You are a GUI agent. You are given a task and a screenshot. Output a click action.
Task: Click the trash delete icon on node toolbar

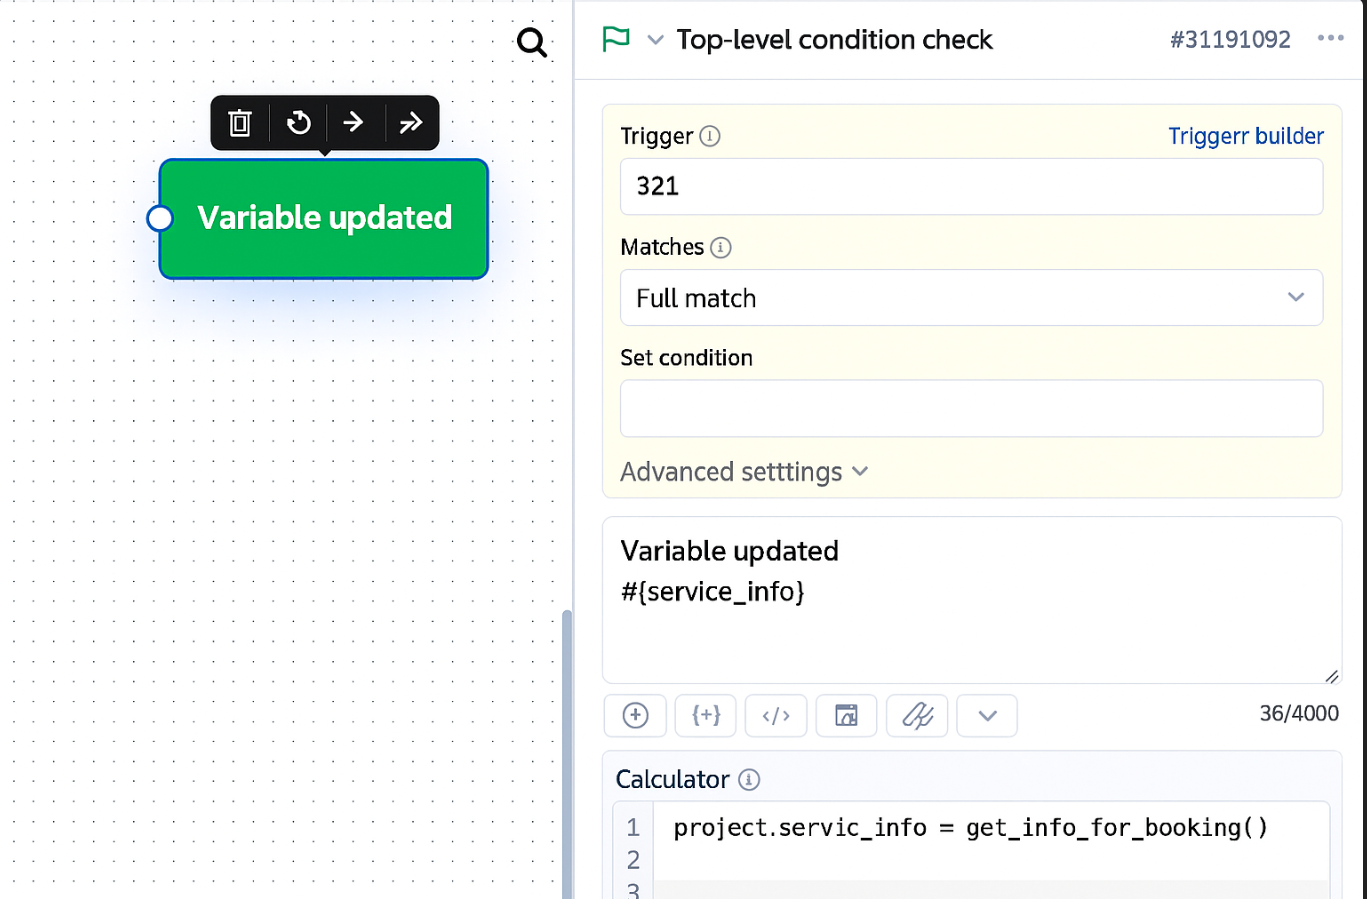240,123
